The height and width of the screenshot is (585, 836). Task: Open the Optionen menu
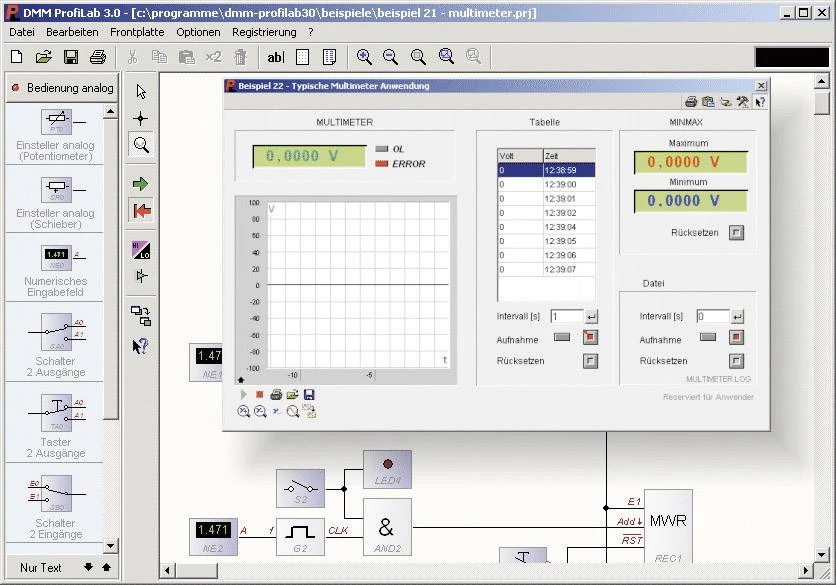pyautogui.click(x=198, y=32)
